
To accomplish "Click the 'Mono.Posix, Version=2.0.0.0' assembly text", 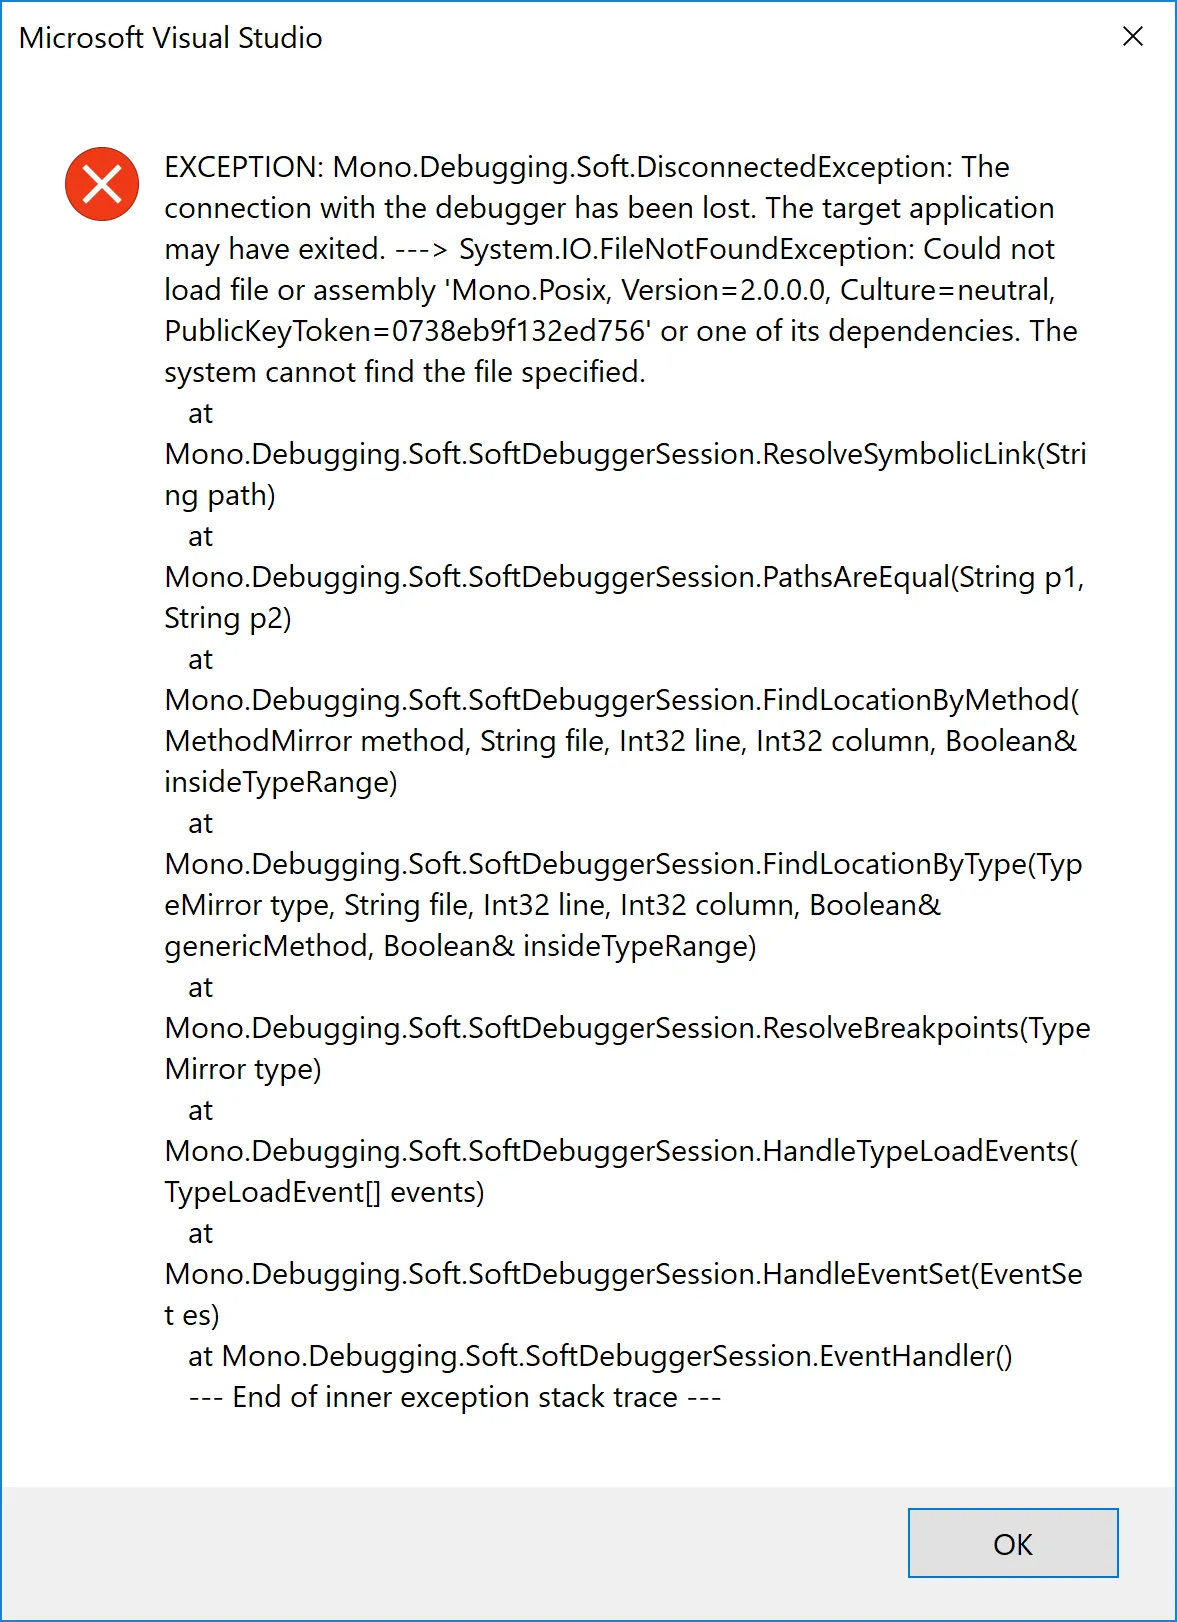I will pos(636,290).
